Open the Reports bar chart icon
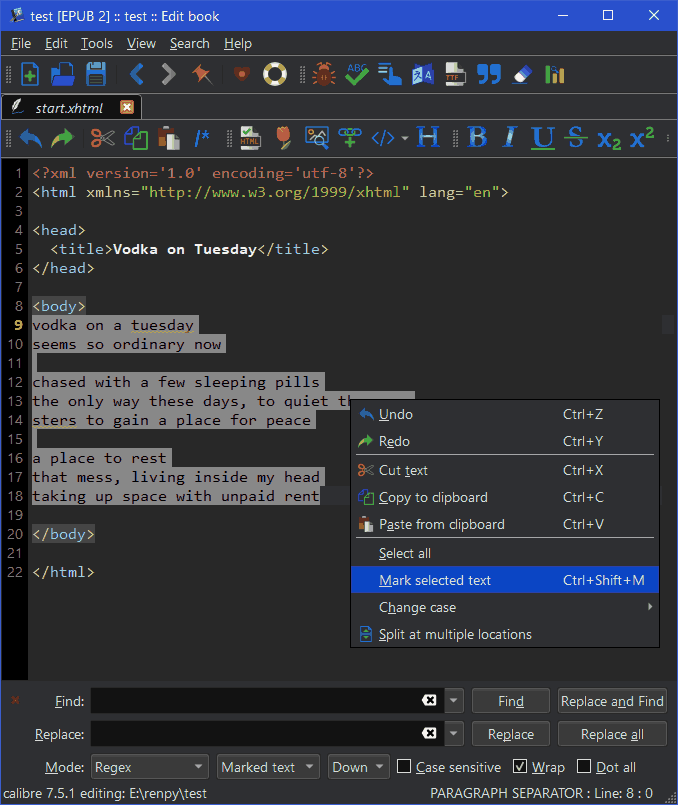Viewport: 678px width, 805px height. (x=554, y=74)
